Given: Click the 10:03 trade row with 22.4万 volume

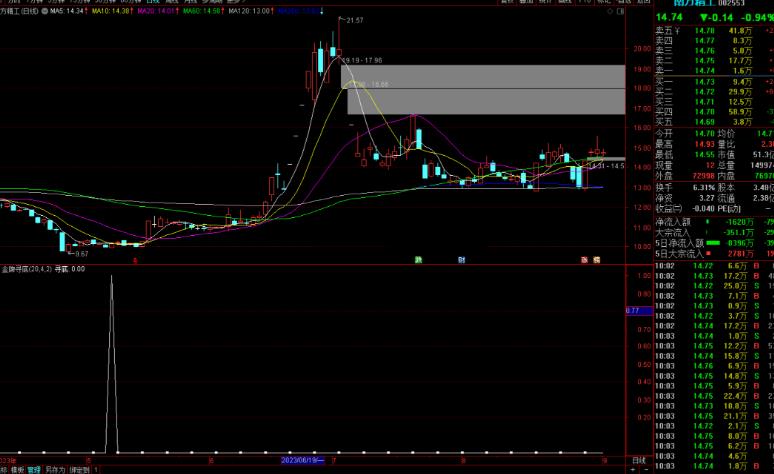Looking at the screenshot, I should click(714, 396).
